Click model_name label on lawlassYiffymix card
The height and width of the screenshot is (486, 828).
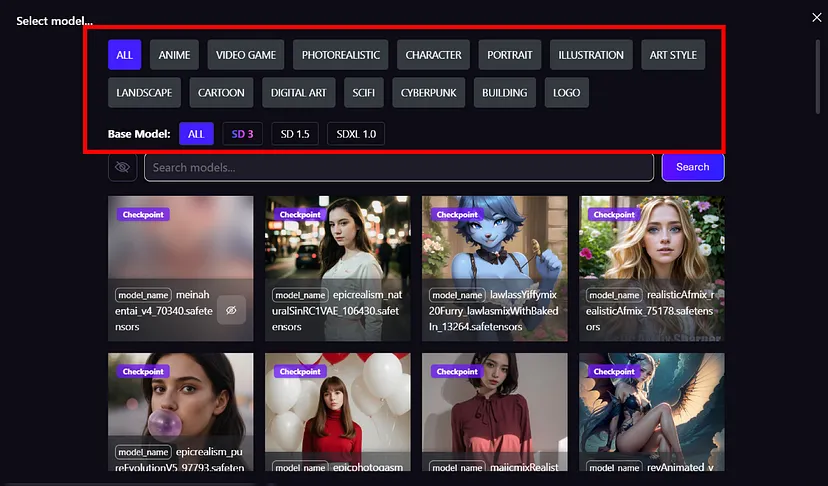(457, 295)
